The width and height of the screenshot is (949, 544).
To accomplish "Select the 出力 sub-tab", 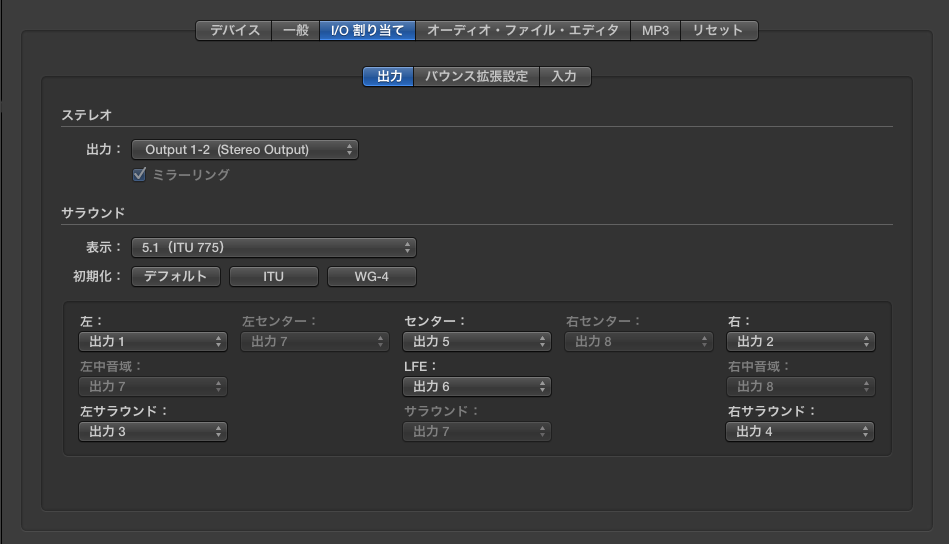I will pos(389,76).
